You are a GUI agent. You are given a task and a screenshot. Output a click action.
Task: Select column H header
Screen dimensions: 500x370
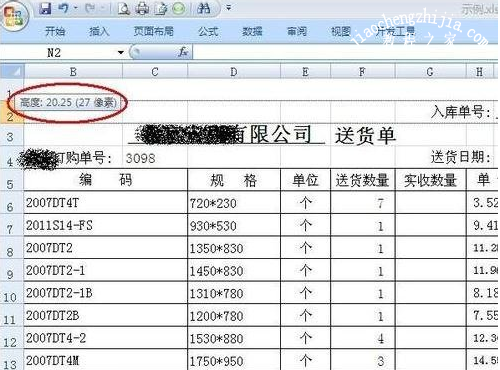[x=479, y=72]
